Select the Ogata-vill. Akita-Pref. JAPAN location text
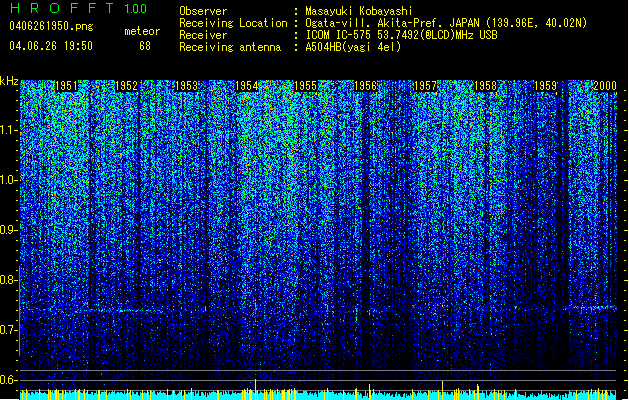This screenshot has height=400, width=629. pos(446,23)
